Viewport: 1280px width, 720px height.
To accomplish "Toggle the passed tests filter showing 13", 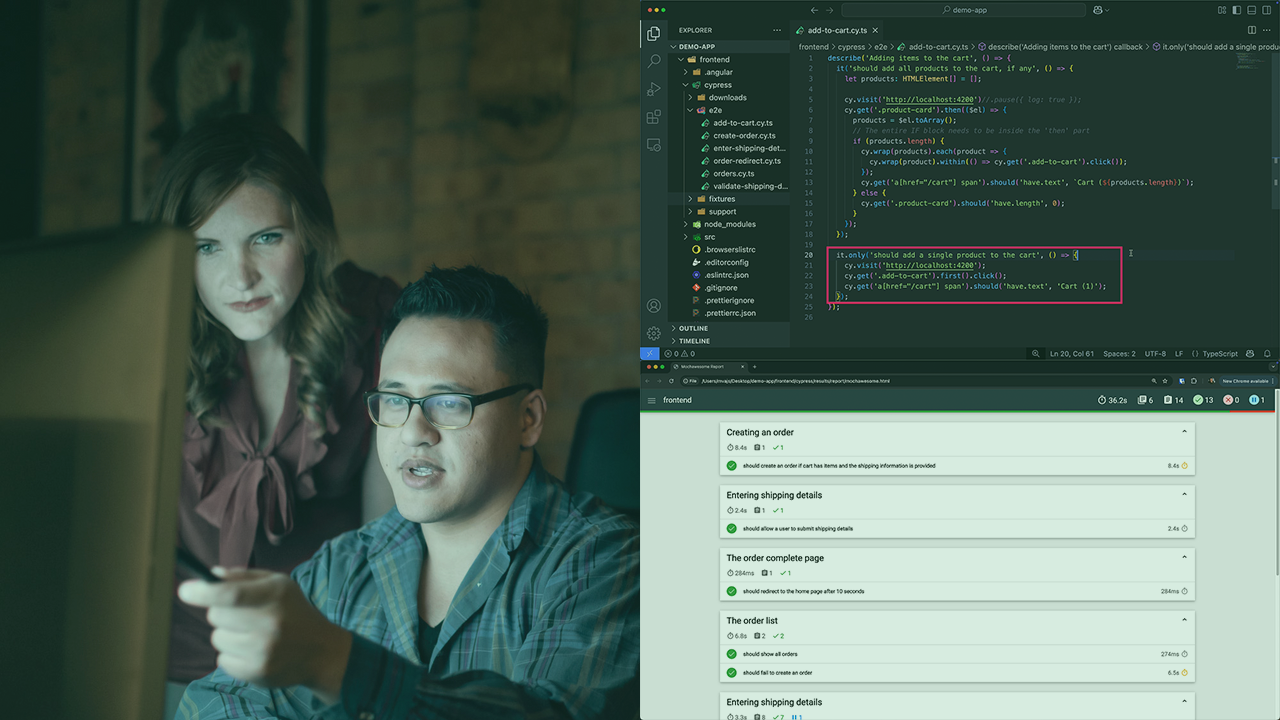I will (x=1203, y=400).
